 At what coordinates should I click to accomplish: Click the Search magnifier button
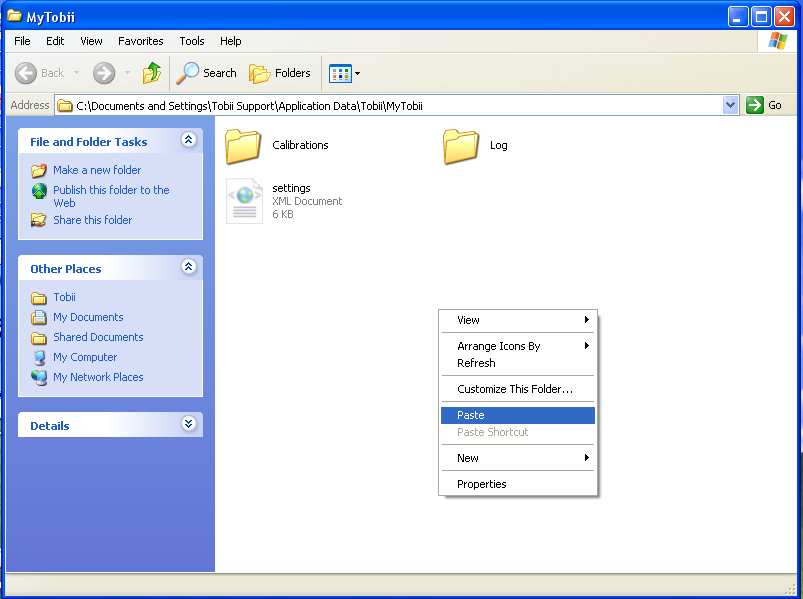[x=206, y=73]
